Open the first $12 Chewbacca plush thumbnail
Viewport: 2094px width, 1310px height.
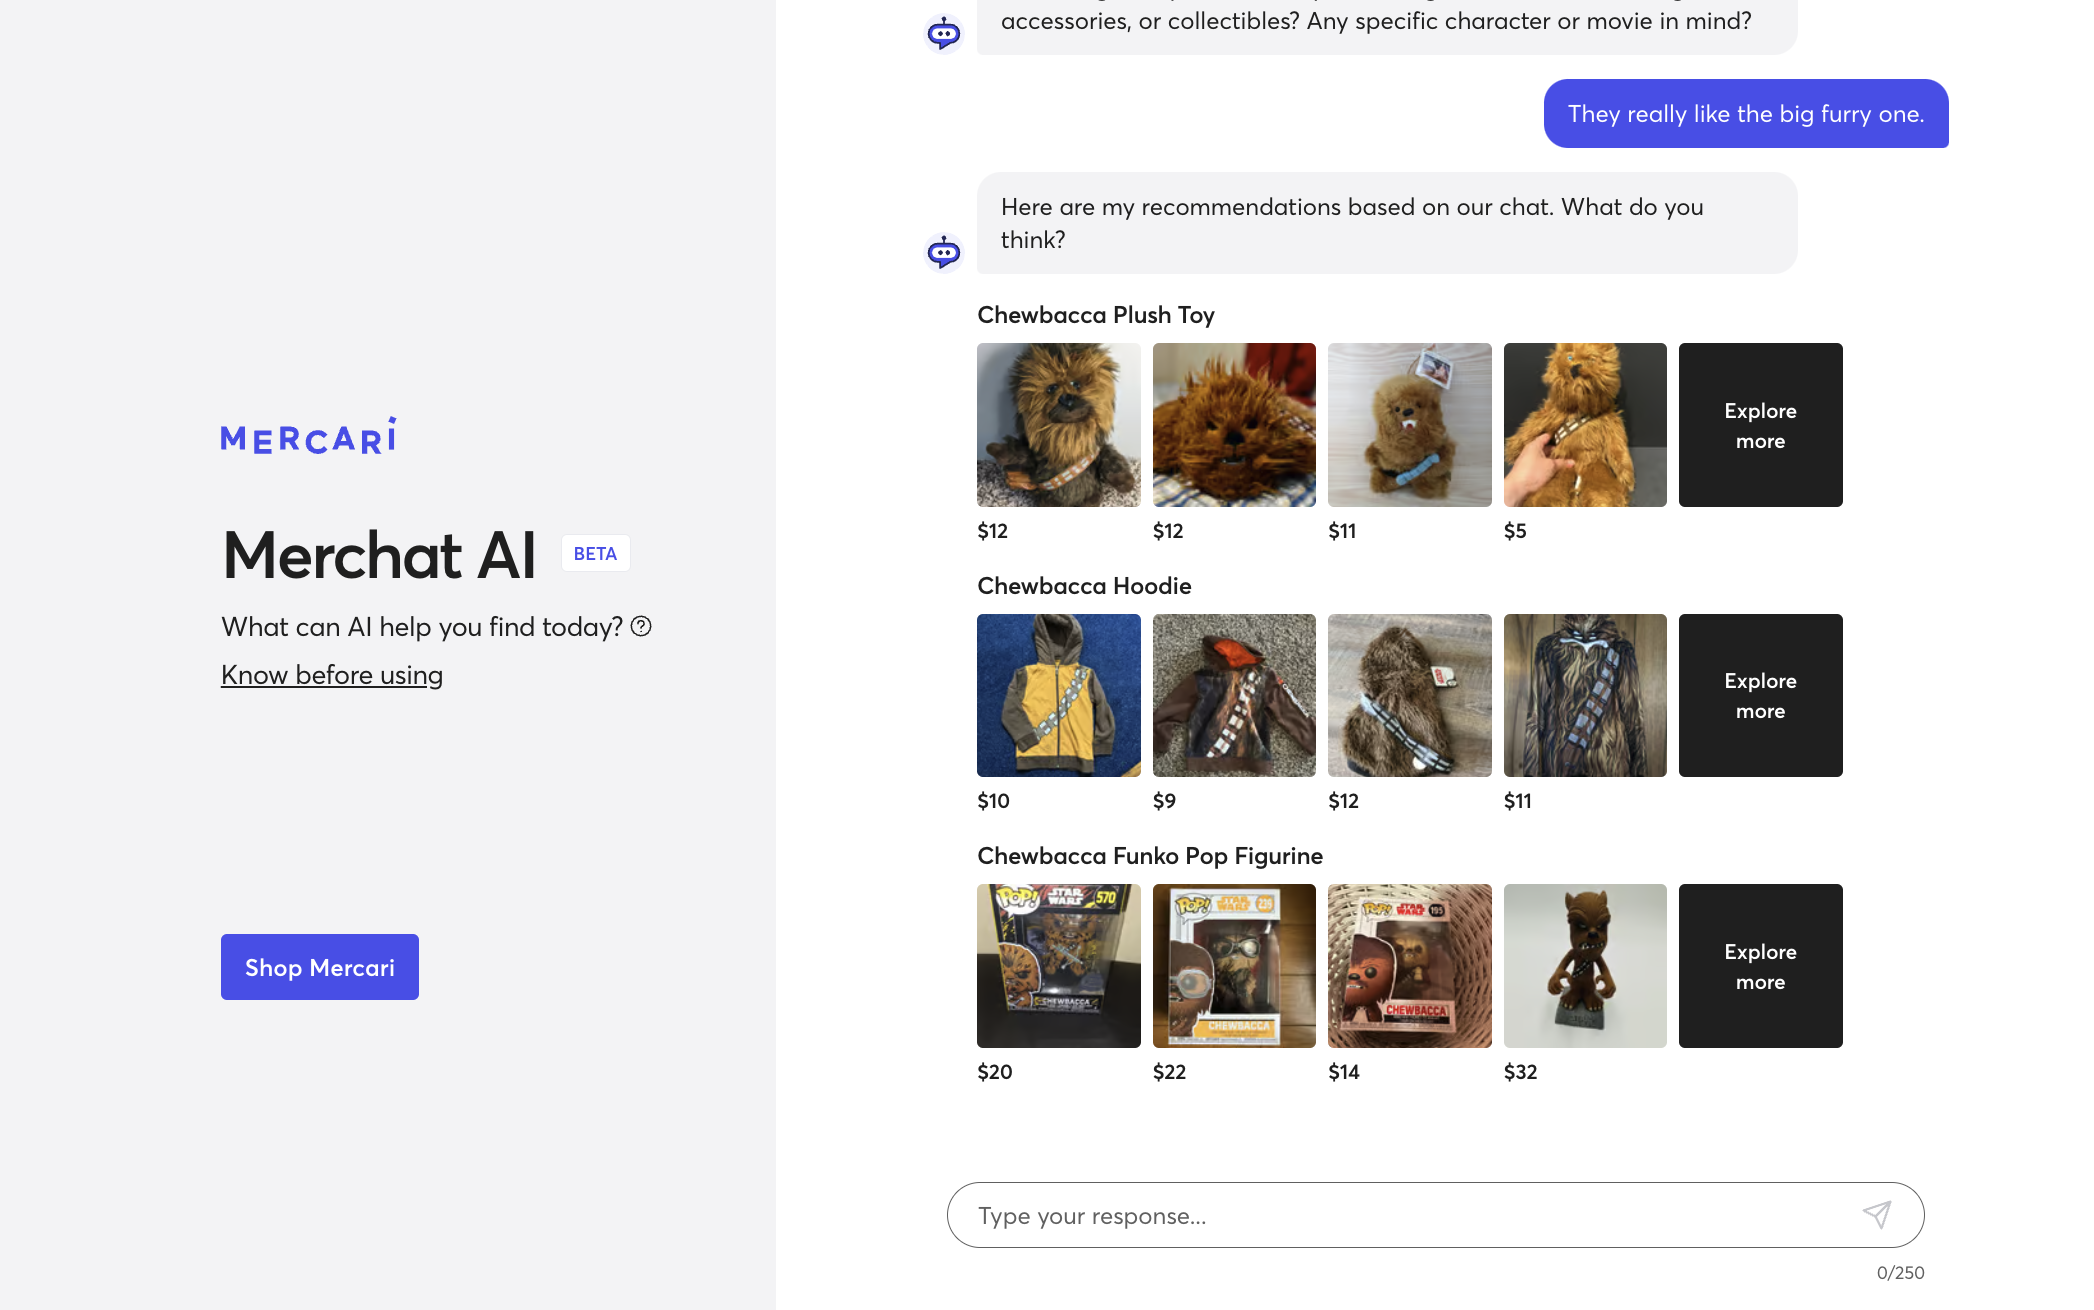pos(1058,425)
